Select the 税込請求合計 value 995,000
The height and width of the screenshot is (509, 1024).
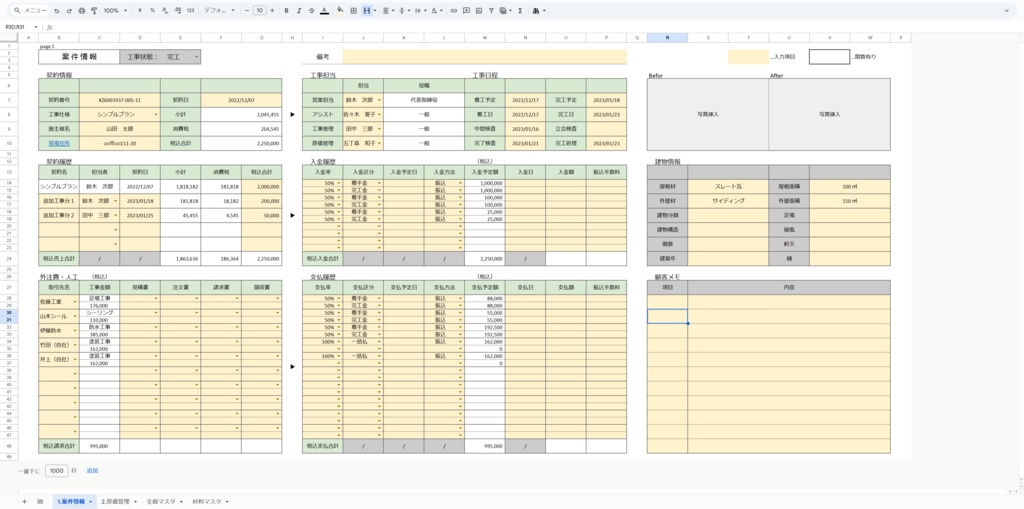(x=99, y=446)
